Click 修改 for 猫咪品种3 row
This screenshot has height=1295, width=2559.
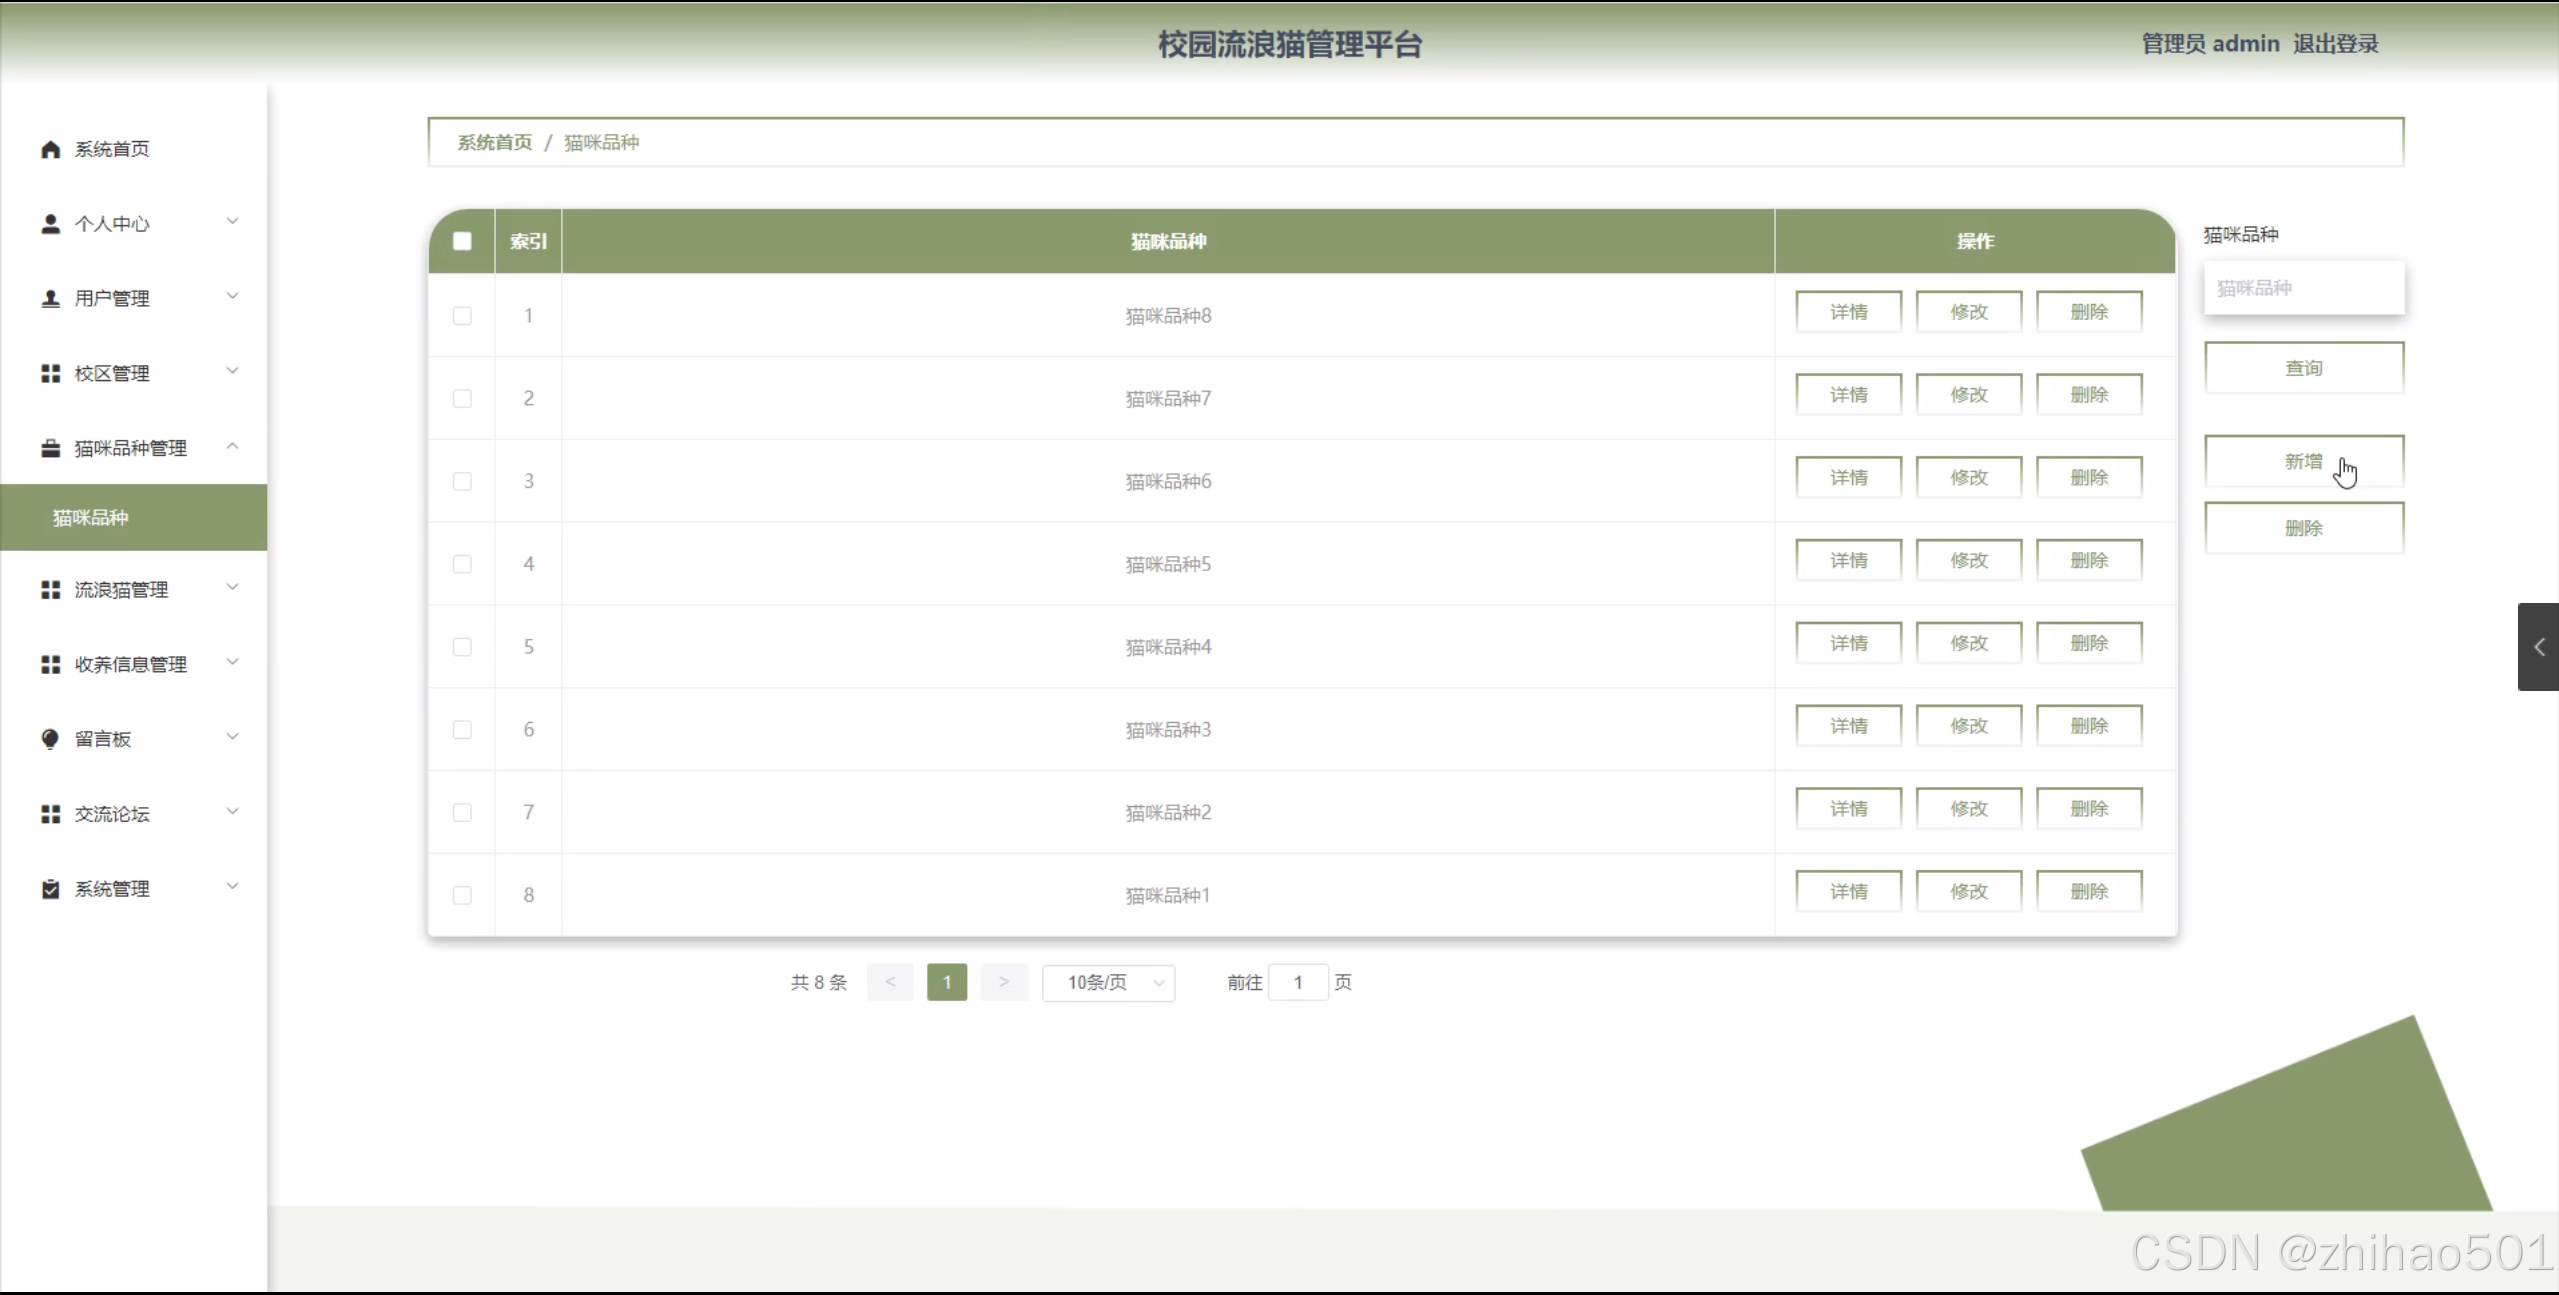1968,726
